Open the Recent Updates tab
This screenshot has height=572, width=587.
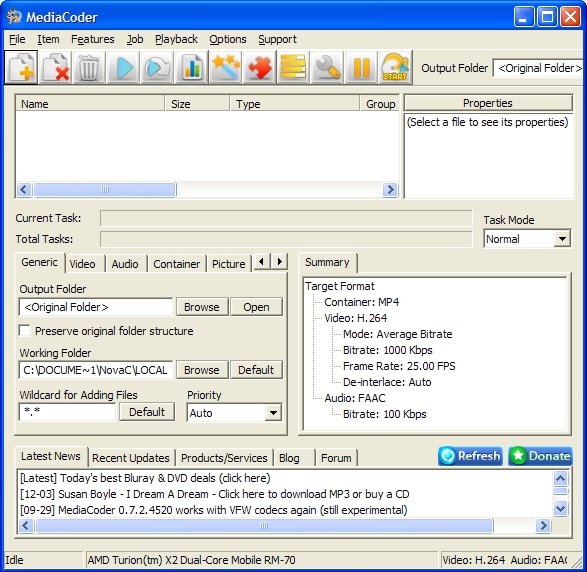tap(131, 458)
